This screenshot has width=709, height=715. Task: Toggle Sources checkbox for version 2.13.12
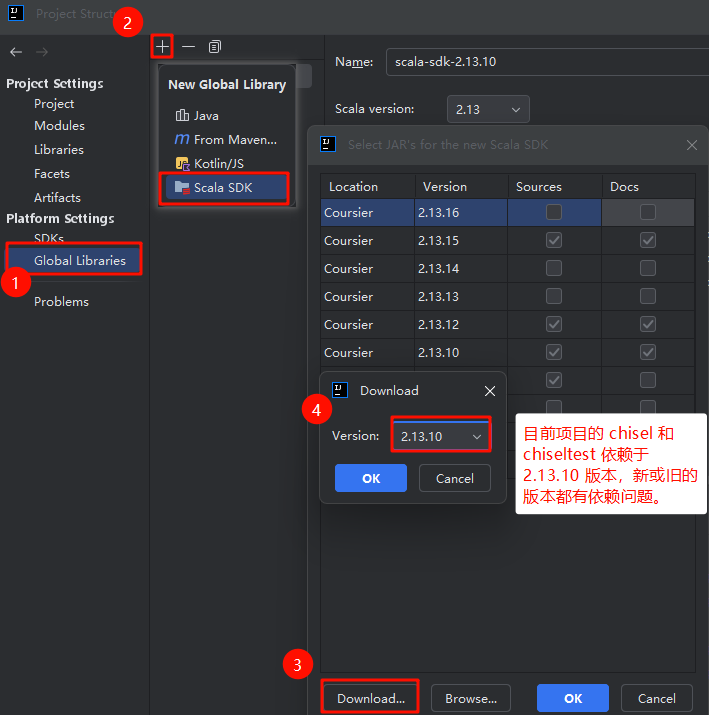click(x=554, y=324)
